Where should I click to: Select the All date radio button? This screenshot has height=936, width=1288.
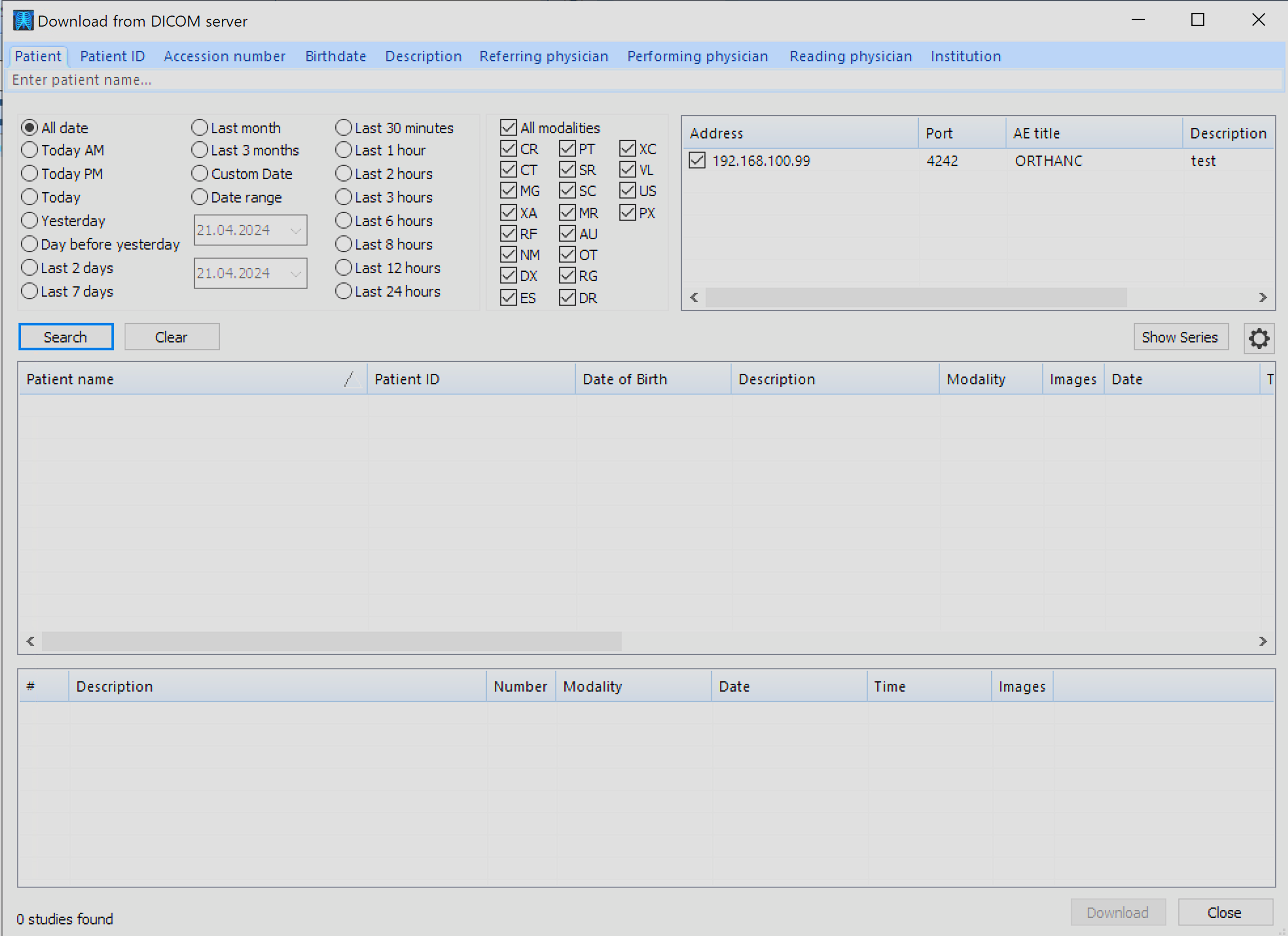click(x=30, y=128)
